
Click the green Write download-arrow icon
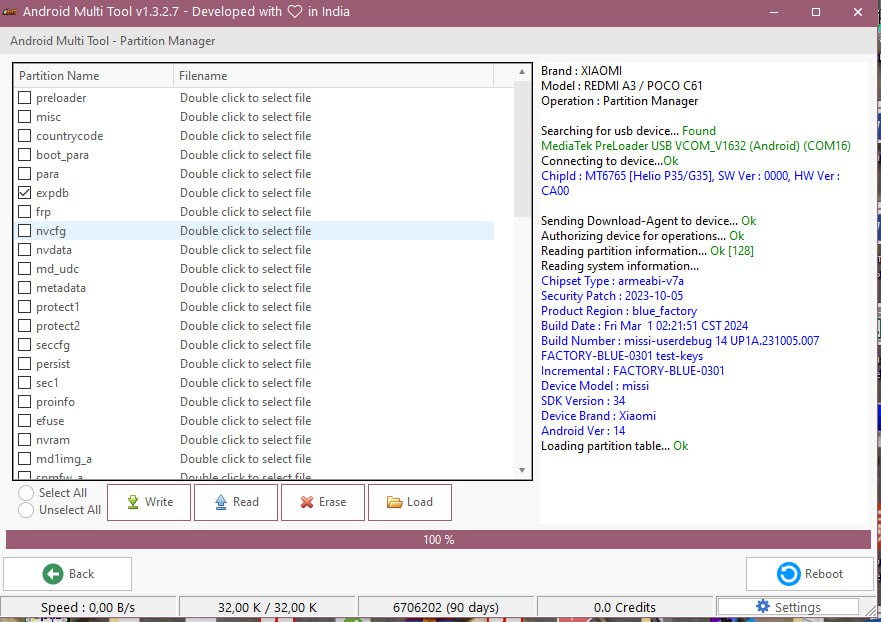(133, 502)
